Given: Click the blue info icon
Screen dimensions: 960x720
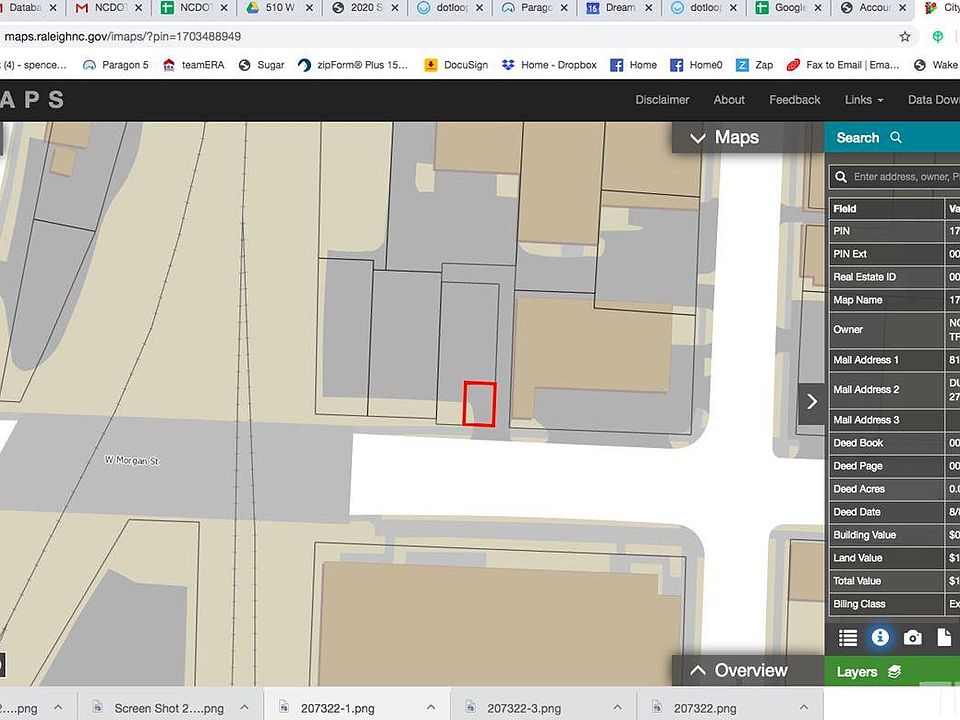Looking at the screenshot, I should pyautogui.click(x=880, y=637).
